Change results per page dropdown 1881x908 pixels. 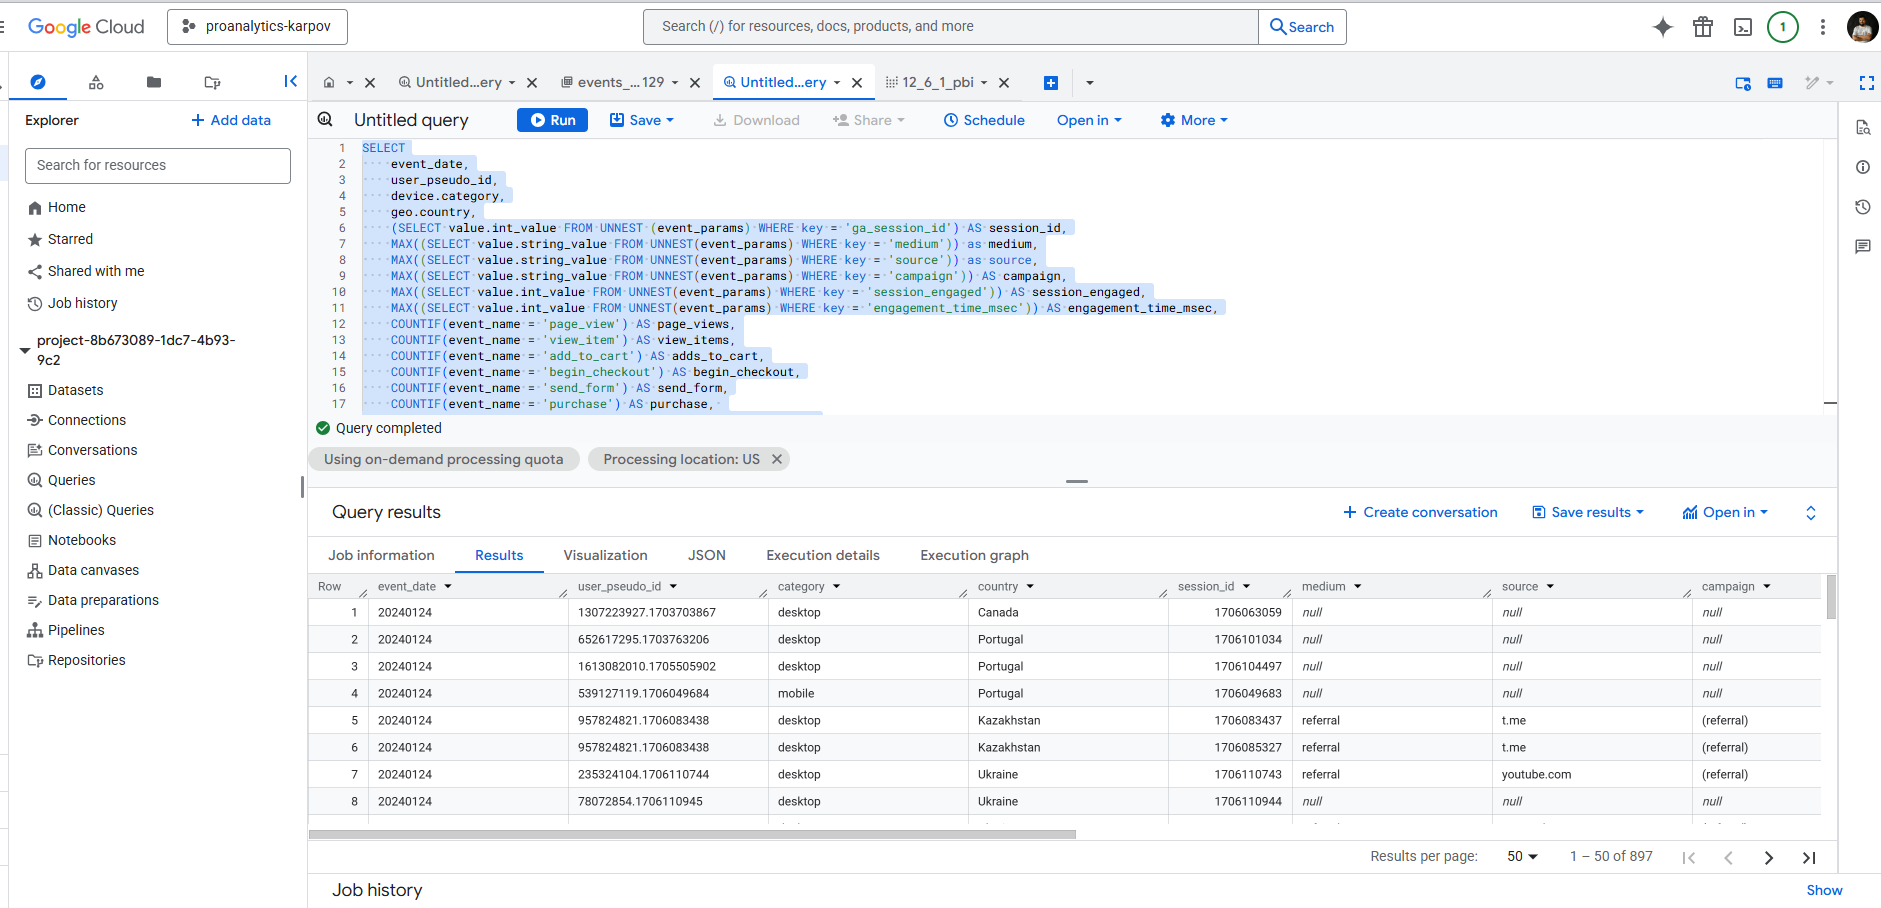click(x=1522, y=857)
